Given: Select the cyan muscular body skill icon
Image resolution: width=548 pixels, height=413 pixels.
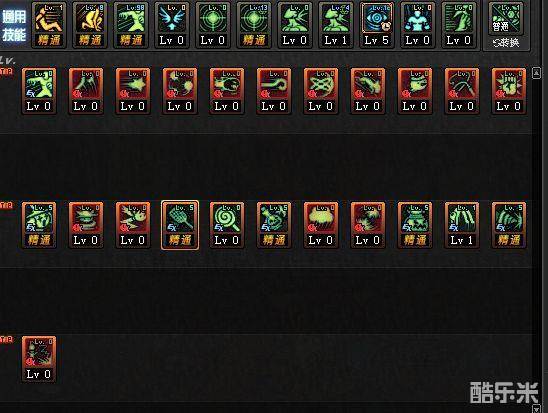Looking at the screenshot, I should pos(417,25).
